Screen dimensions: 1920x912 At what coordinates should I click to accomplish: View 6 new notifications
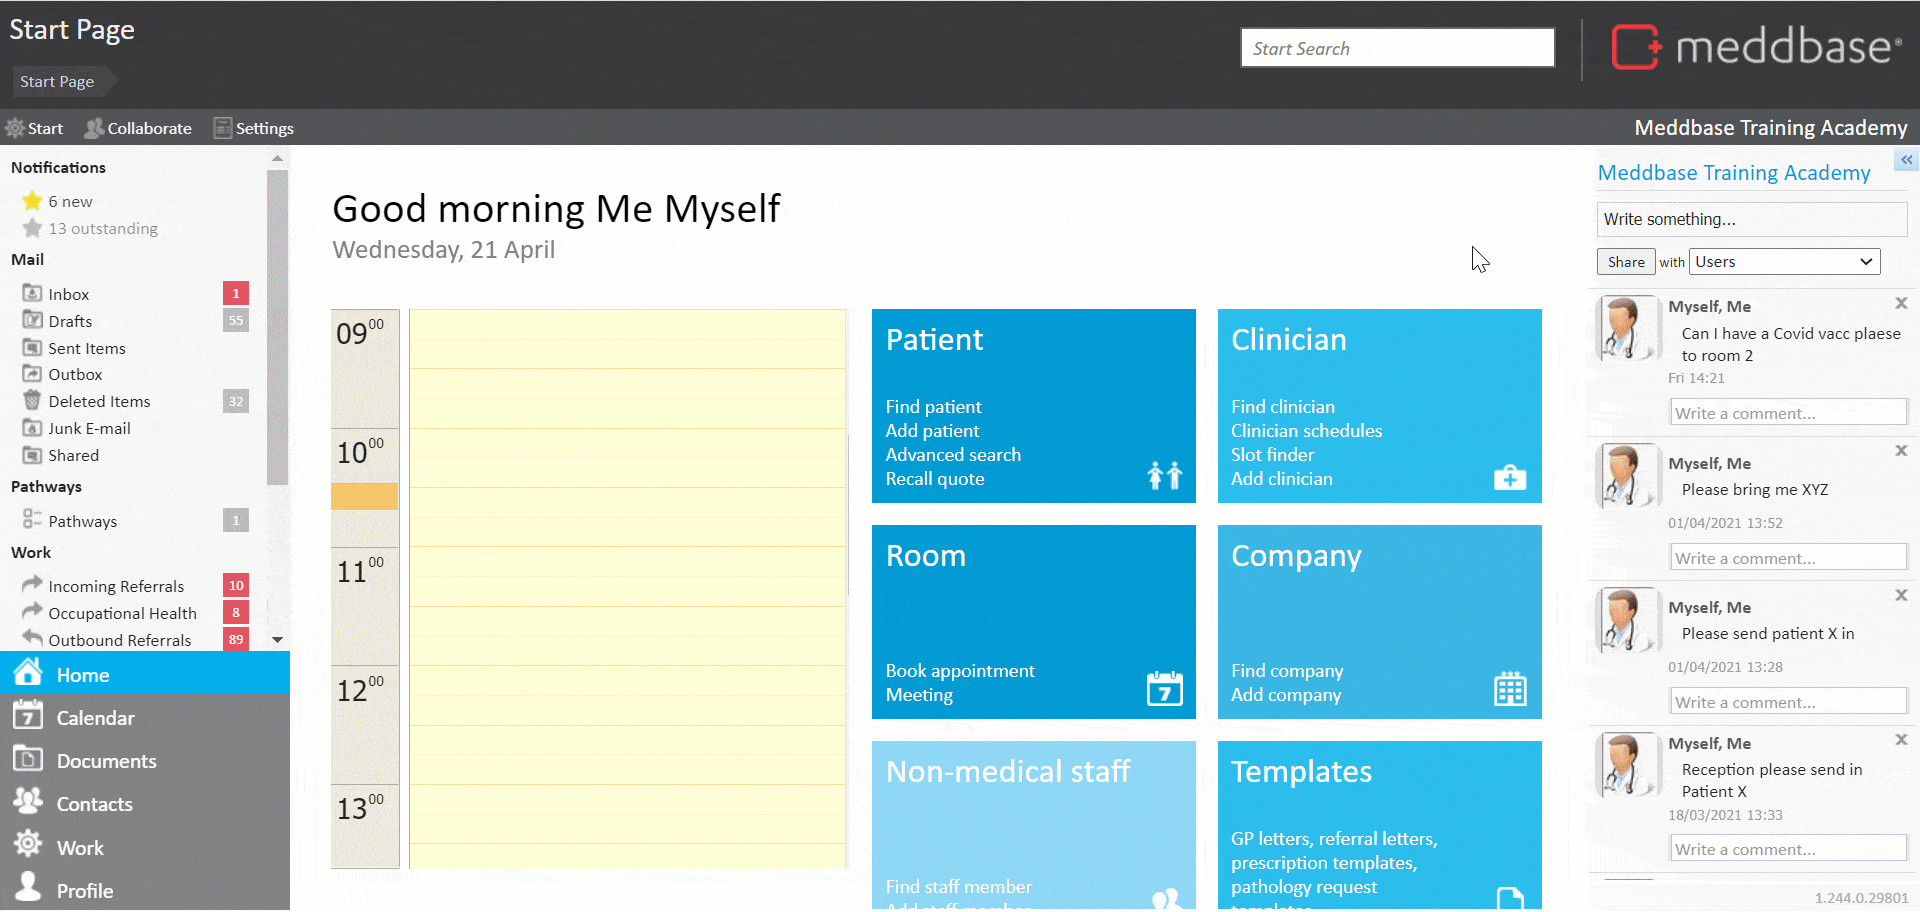click(70, 202)
